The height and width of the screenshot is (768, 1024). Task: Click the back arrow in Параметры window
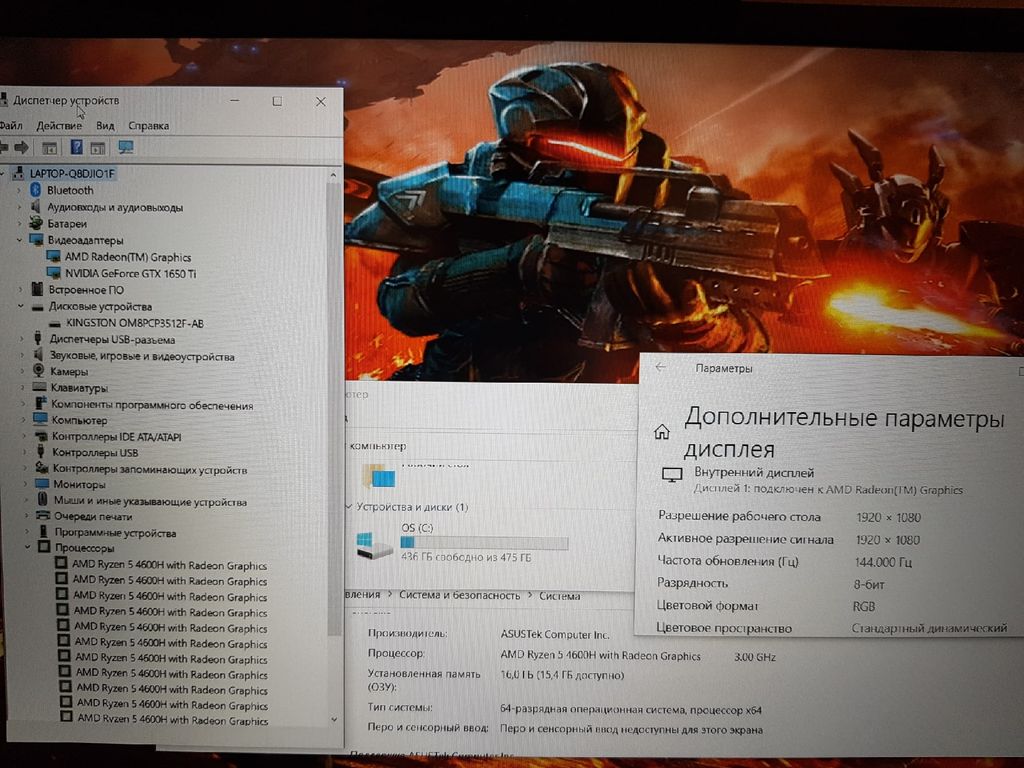[660, 368]
